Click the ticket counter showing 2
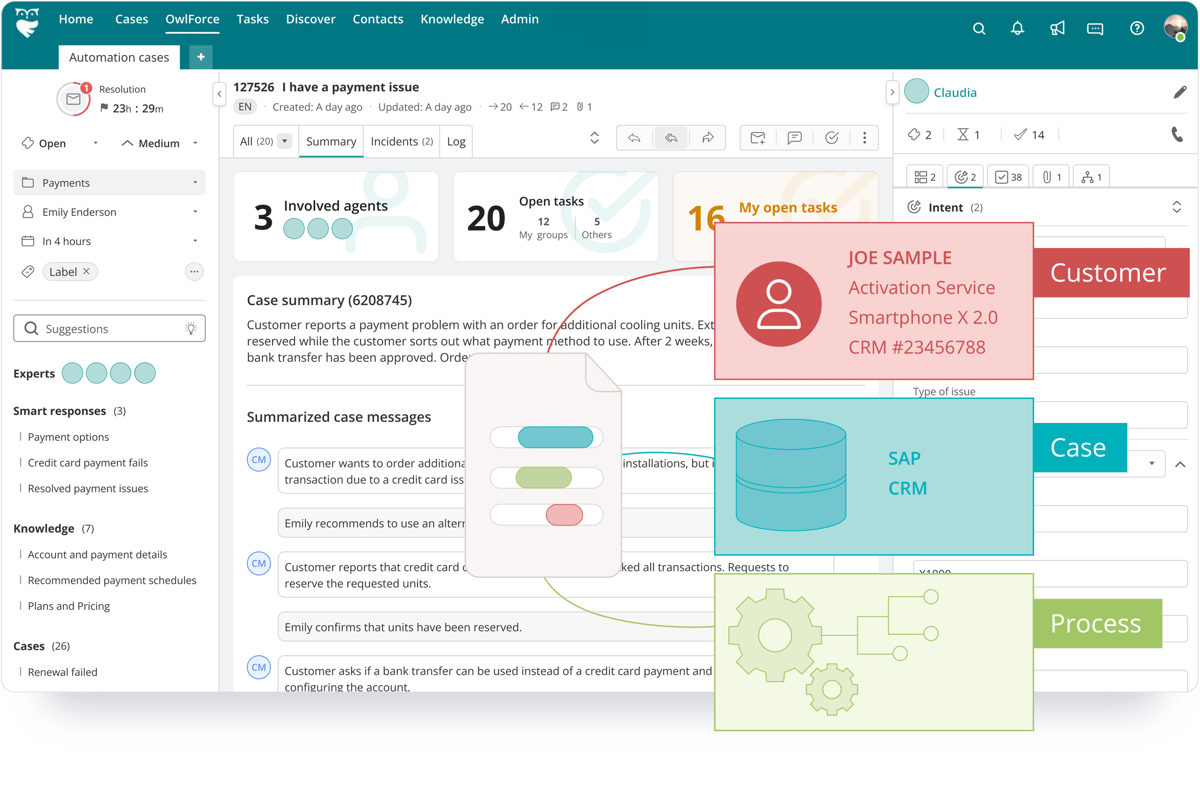Screen dimensions: 1200x795 tap(920, 135)
